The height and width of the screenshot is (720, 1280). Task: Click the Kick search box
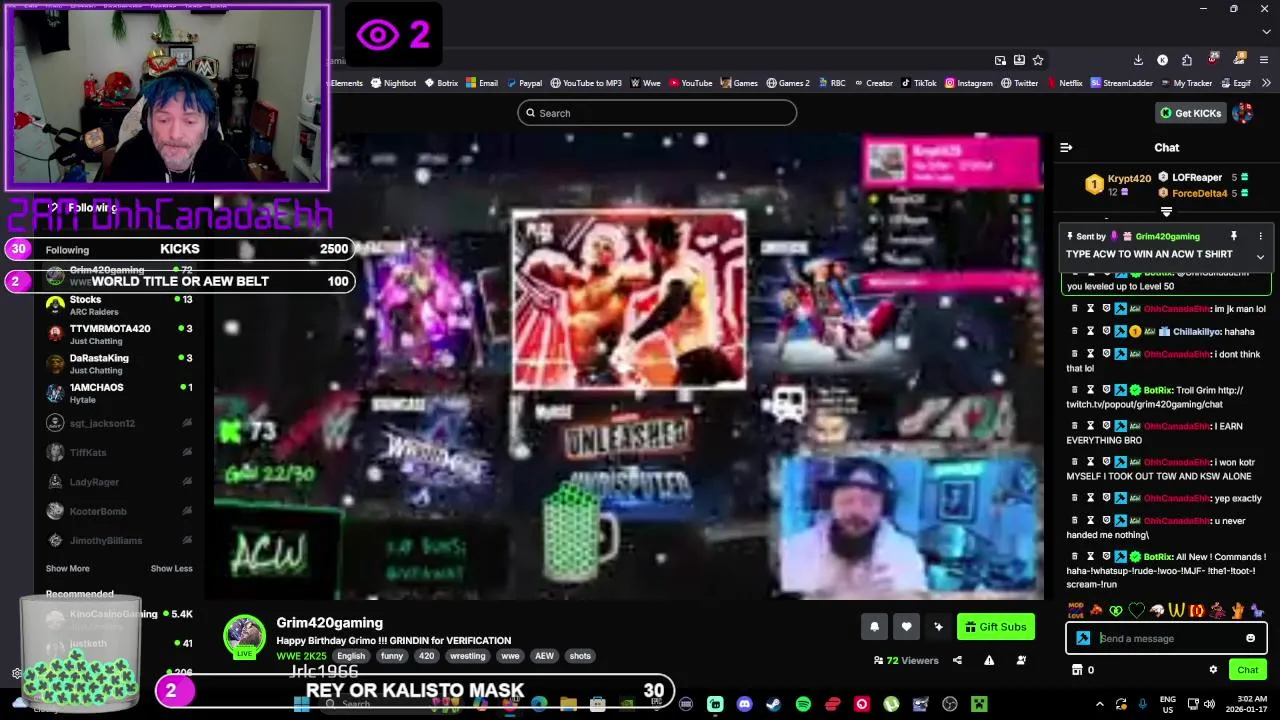pyautogui.click(x=657, y=113)
